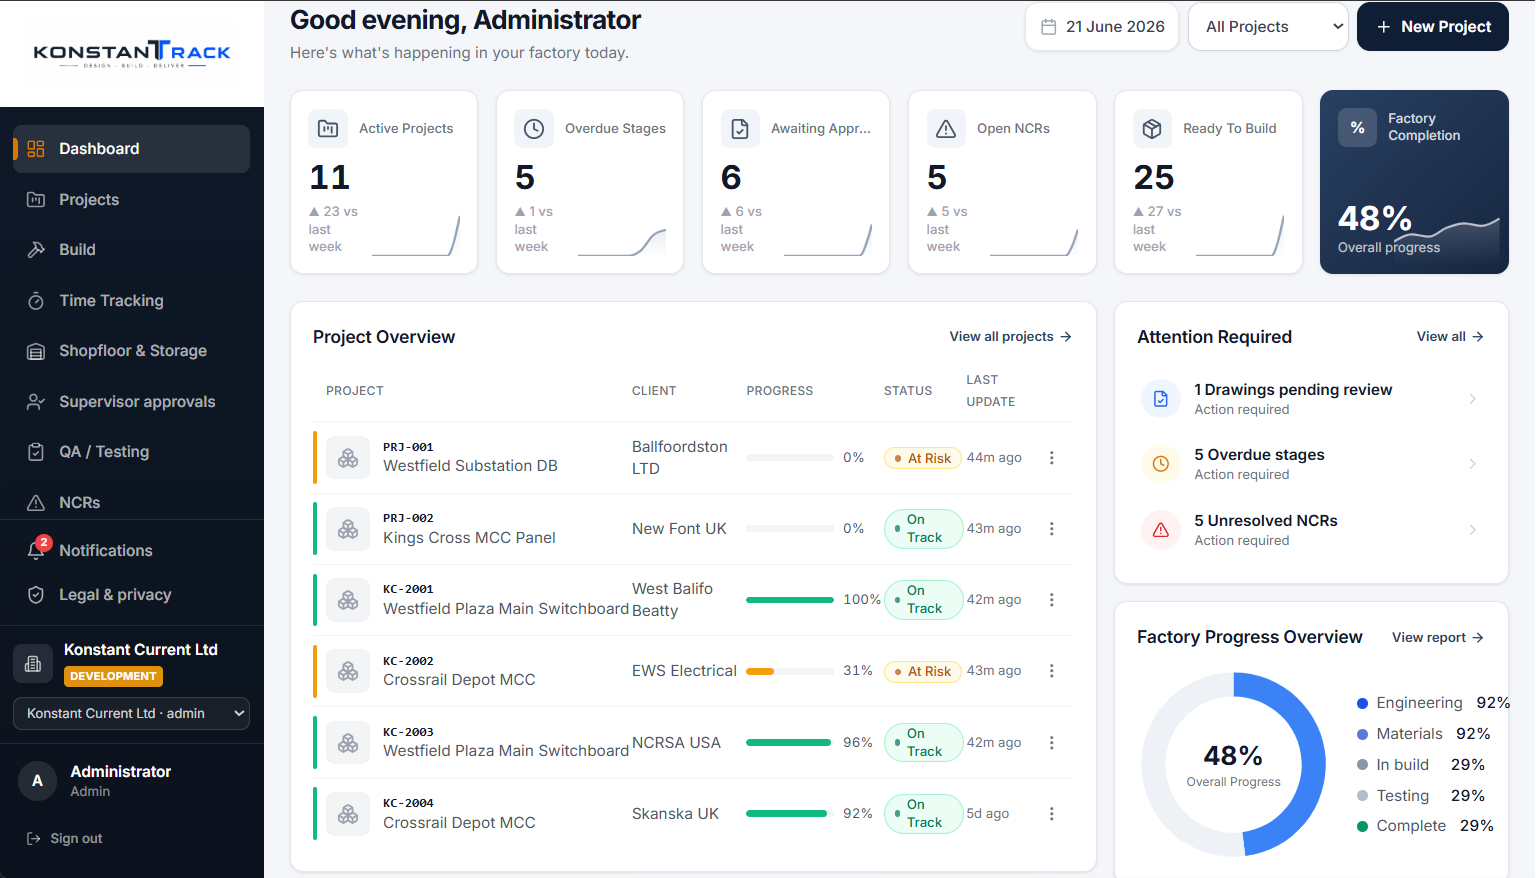Click the blue Engineering legend dot
The image size is (1536, 878).
point(1362,704)
